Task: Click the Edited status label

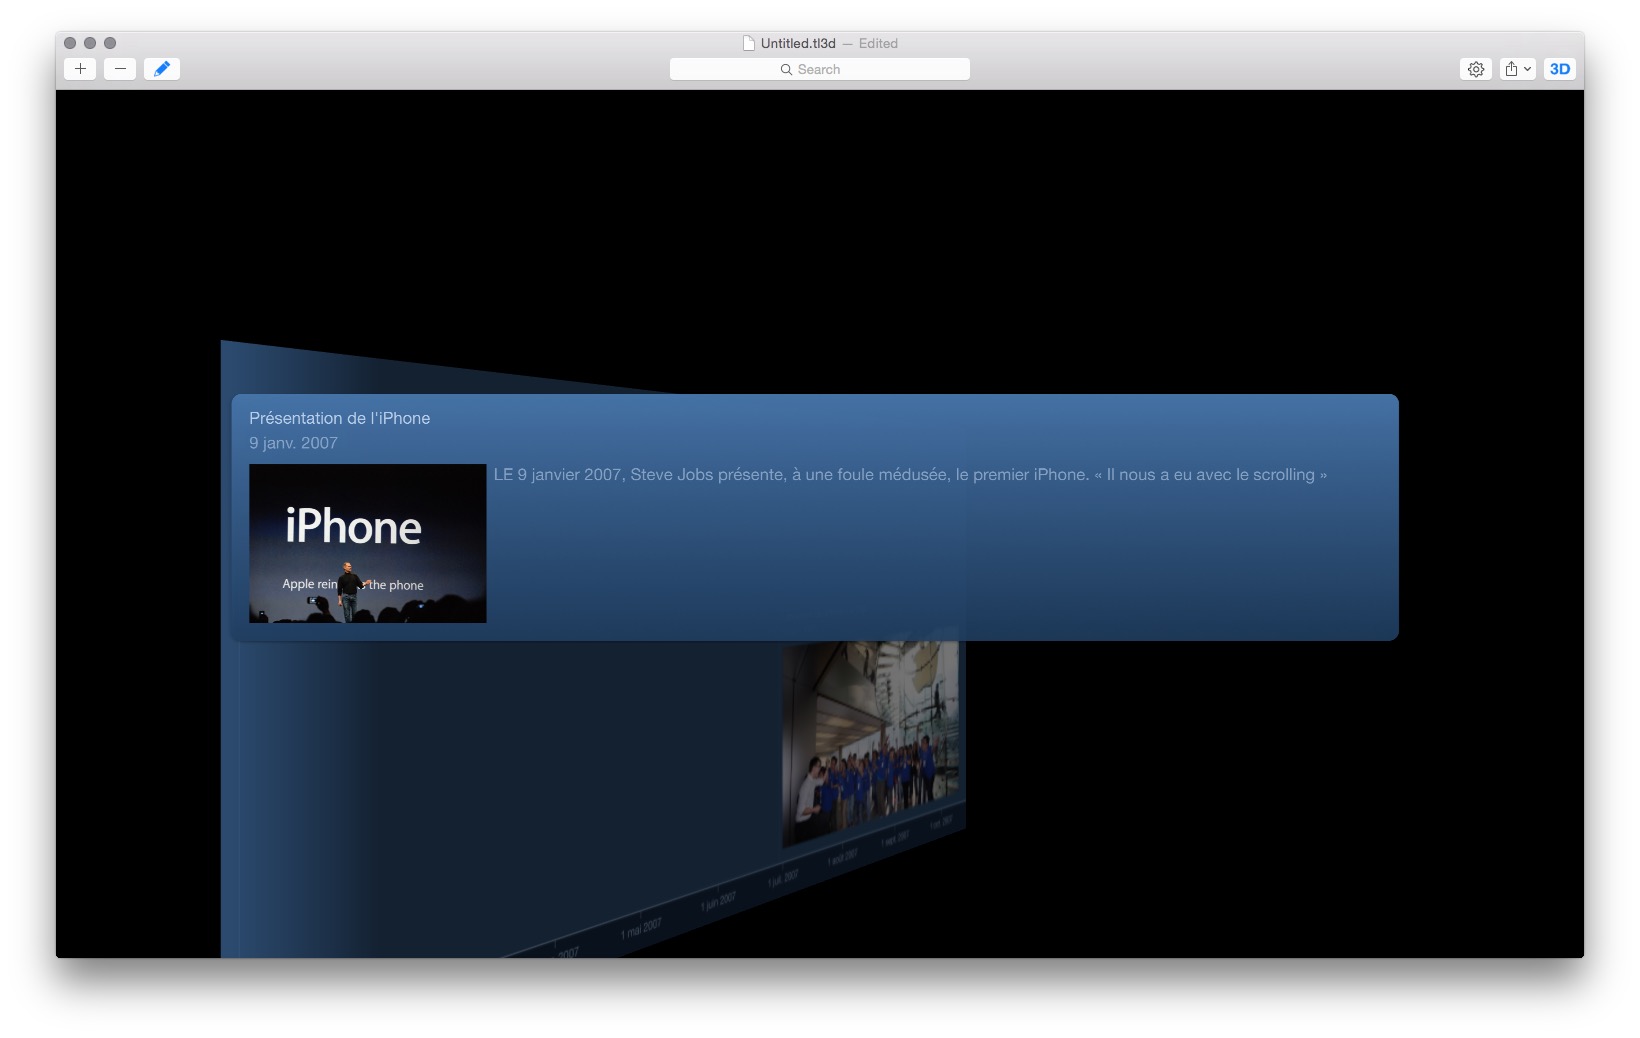Action: (x=878, y=43)
